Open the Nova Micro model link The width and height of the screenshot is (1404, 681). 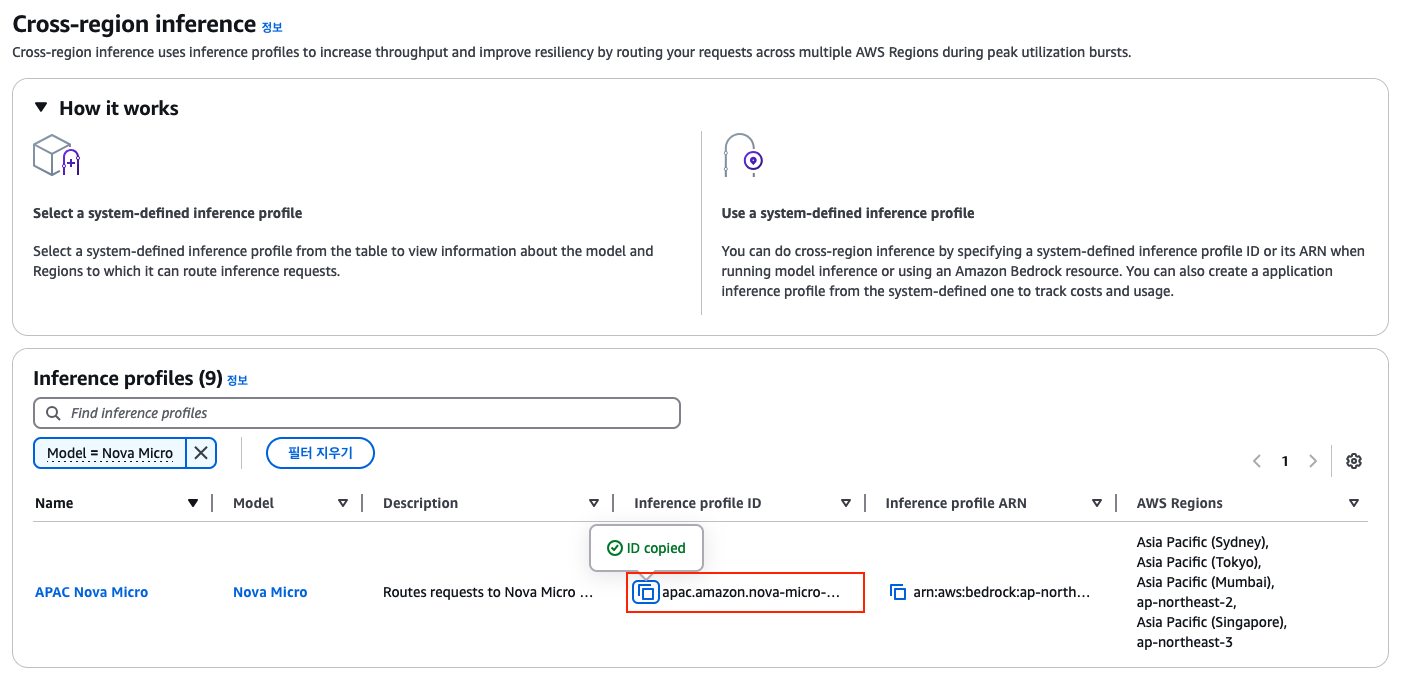pos(270,592)
